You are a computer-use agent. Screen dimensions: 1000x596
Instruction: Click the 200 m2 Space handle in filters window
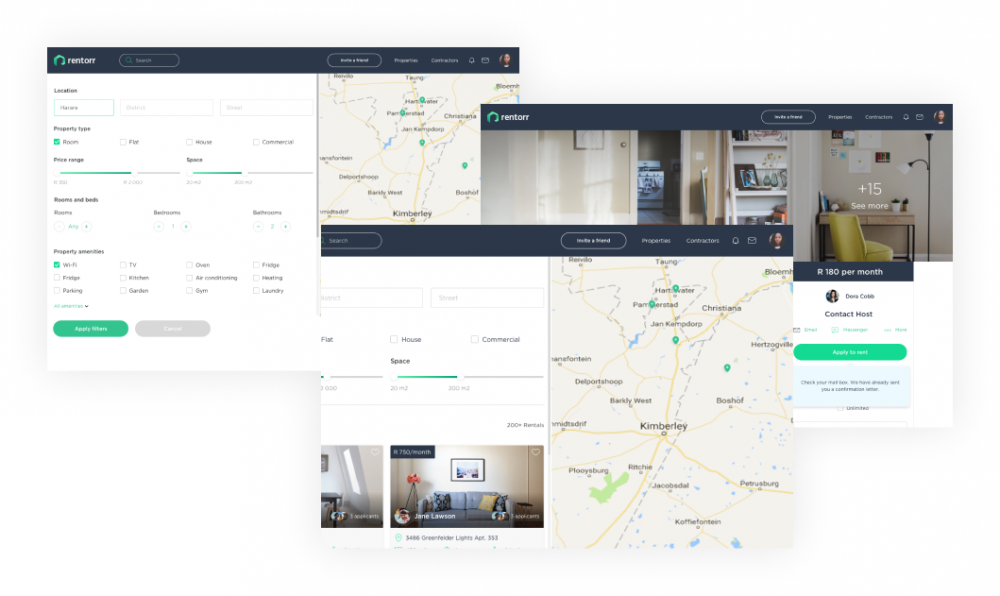coord(245,173)
